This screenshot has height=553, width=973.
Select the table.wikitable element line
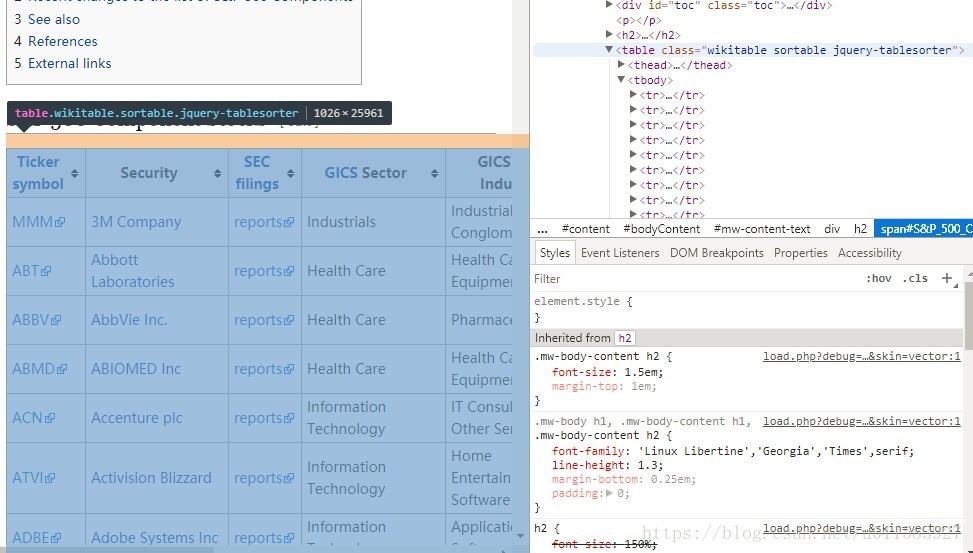753,50
